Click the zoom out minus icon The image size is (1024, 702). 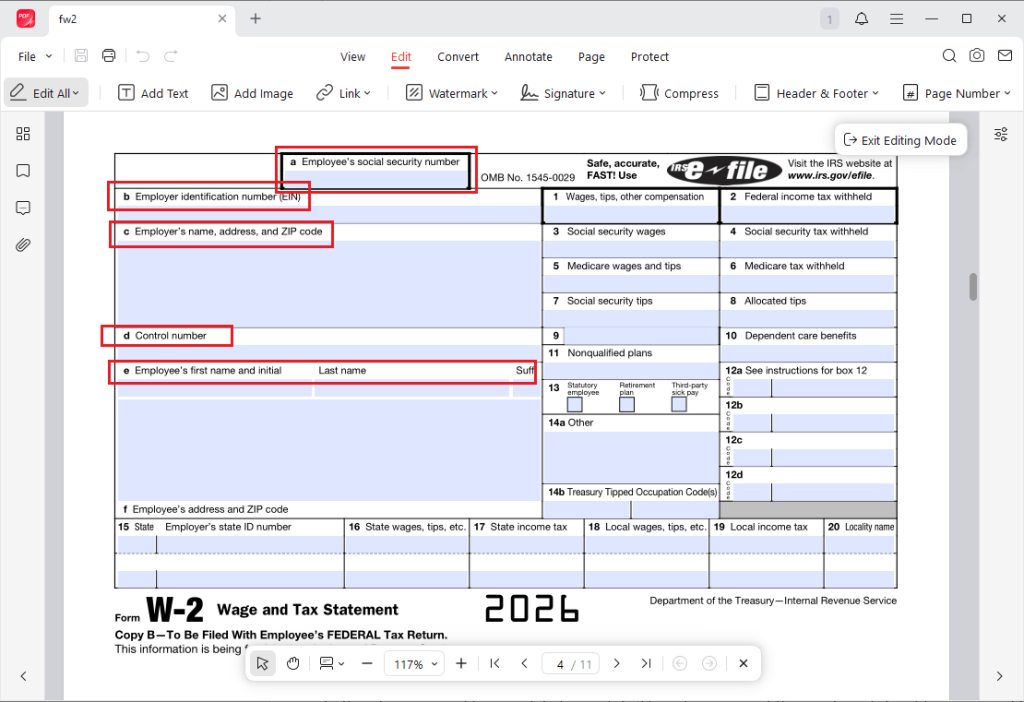coord(367,663)
